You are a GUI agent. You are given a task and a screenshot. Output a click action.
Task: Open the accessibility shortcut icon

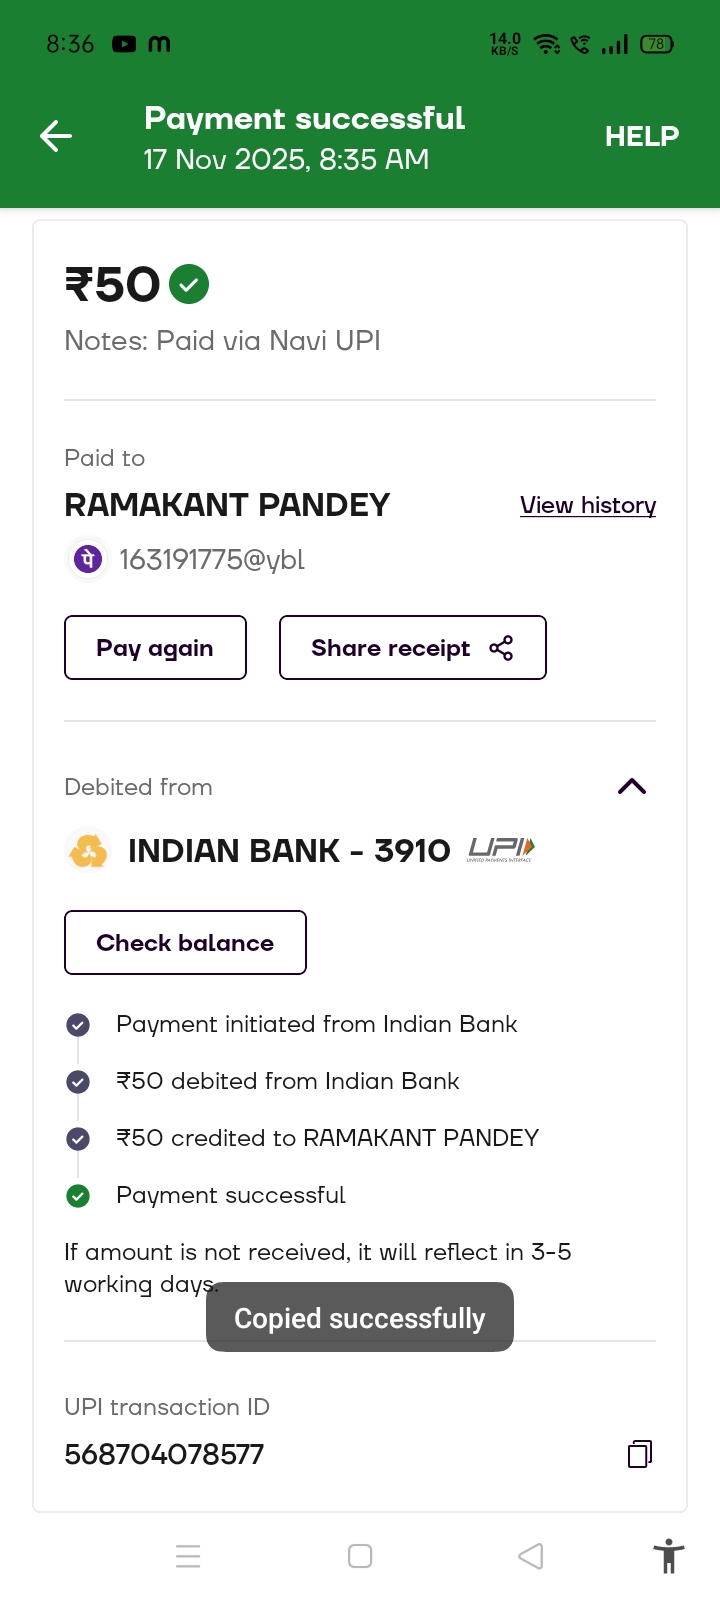pyautogui.click(x=668, y=1556)
